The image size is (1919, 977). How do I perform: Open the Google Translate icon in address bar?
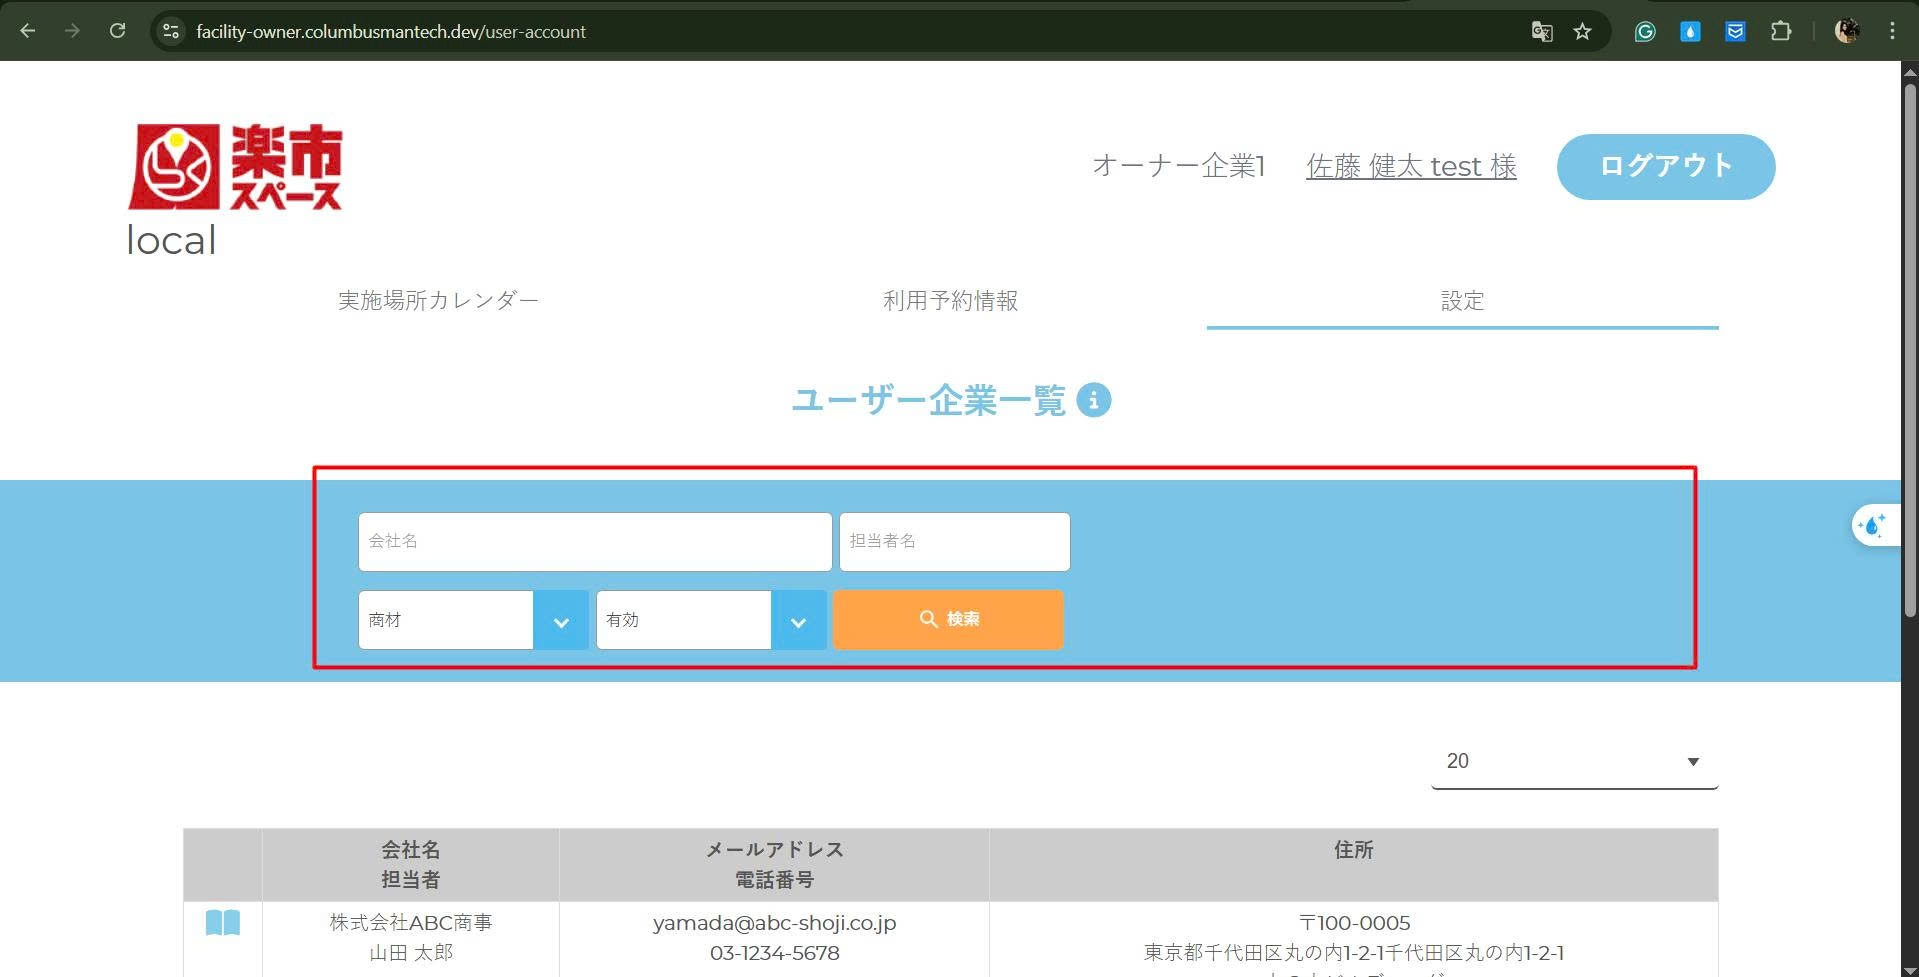pos(1541,31)
